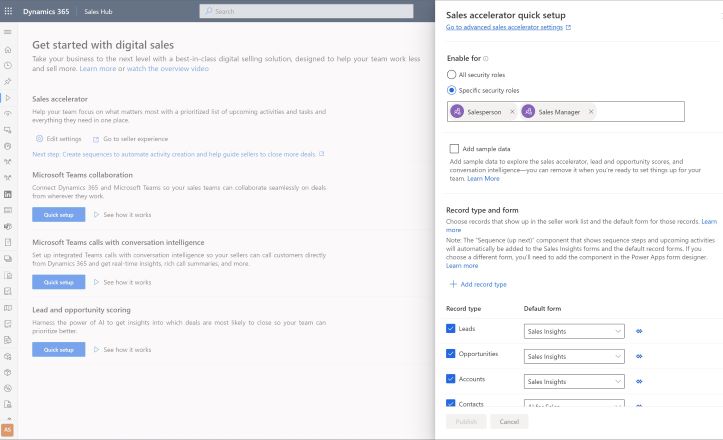The height and width of the screenshot is (440, 723).
Task: Click Learn More under Add sample data
Action: pyautogui.click(x=483, y=178)
